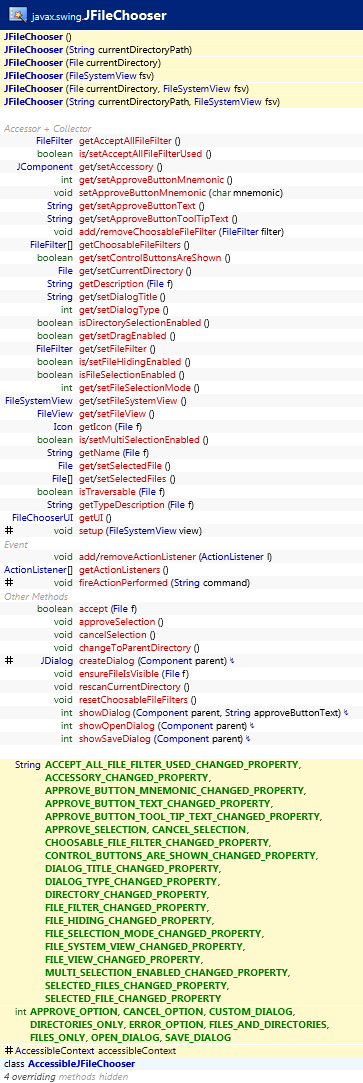Open the AccessibleJFileChooser nested class link

pyautogui.click(x=81, y=1064)
